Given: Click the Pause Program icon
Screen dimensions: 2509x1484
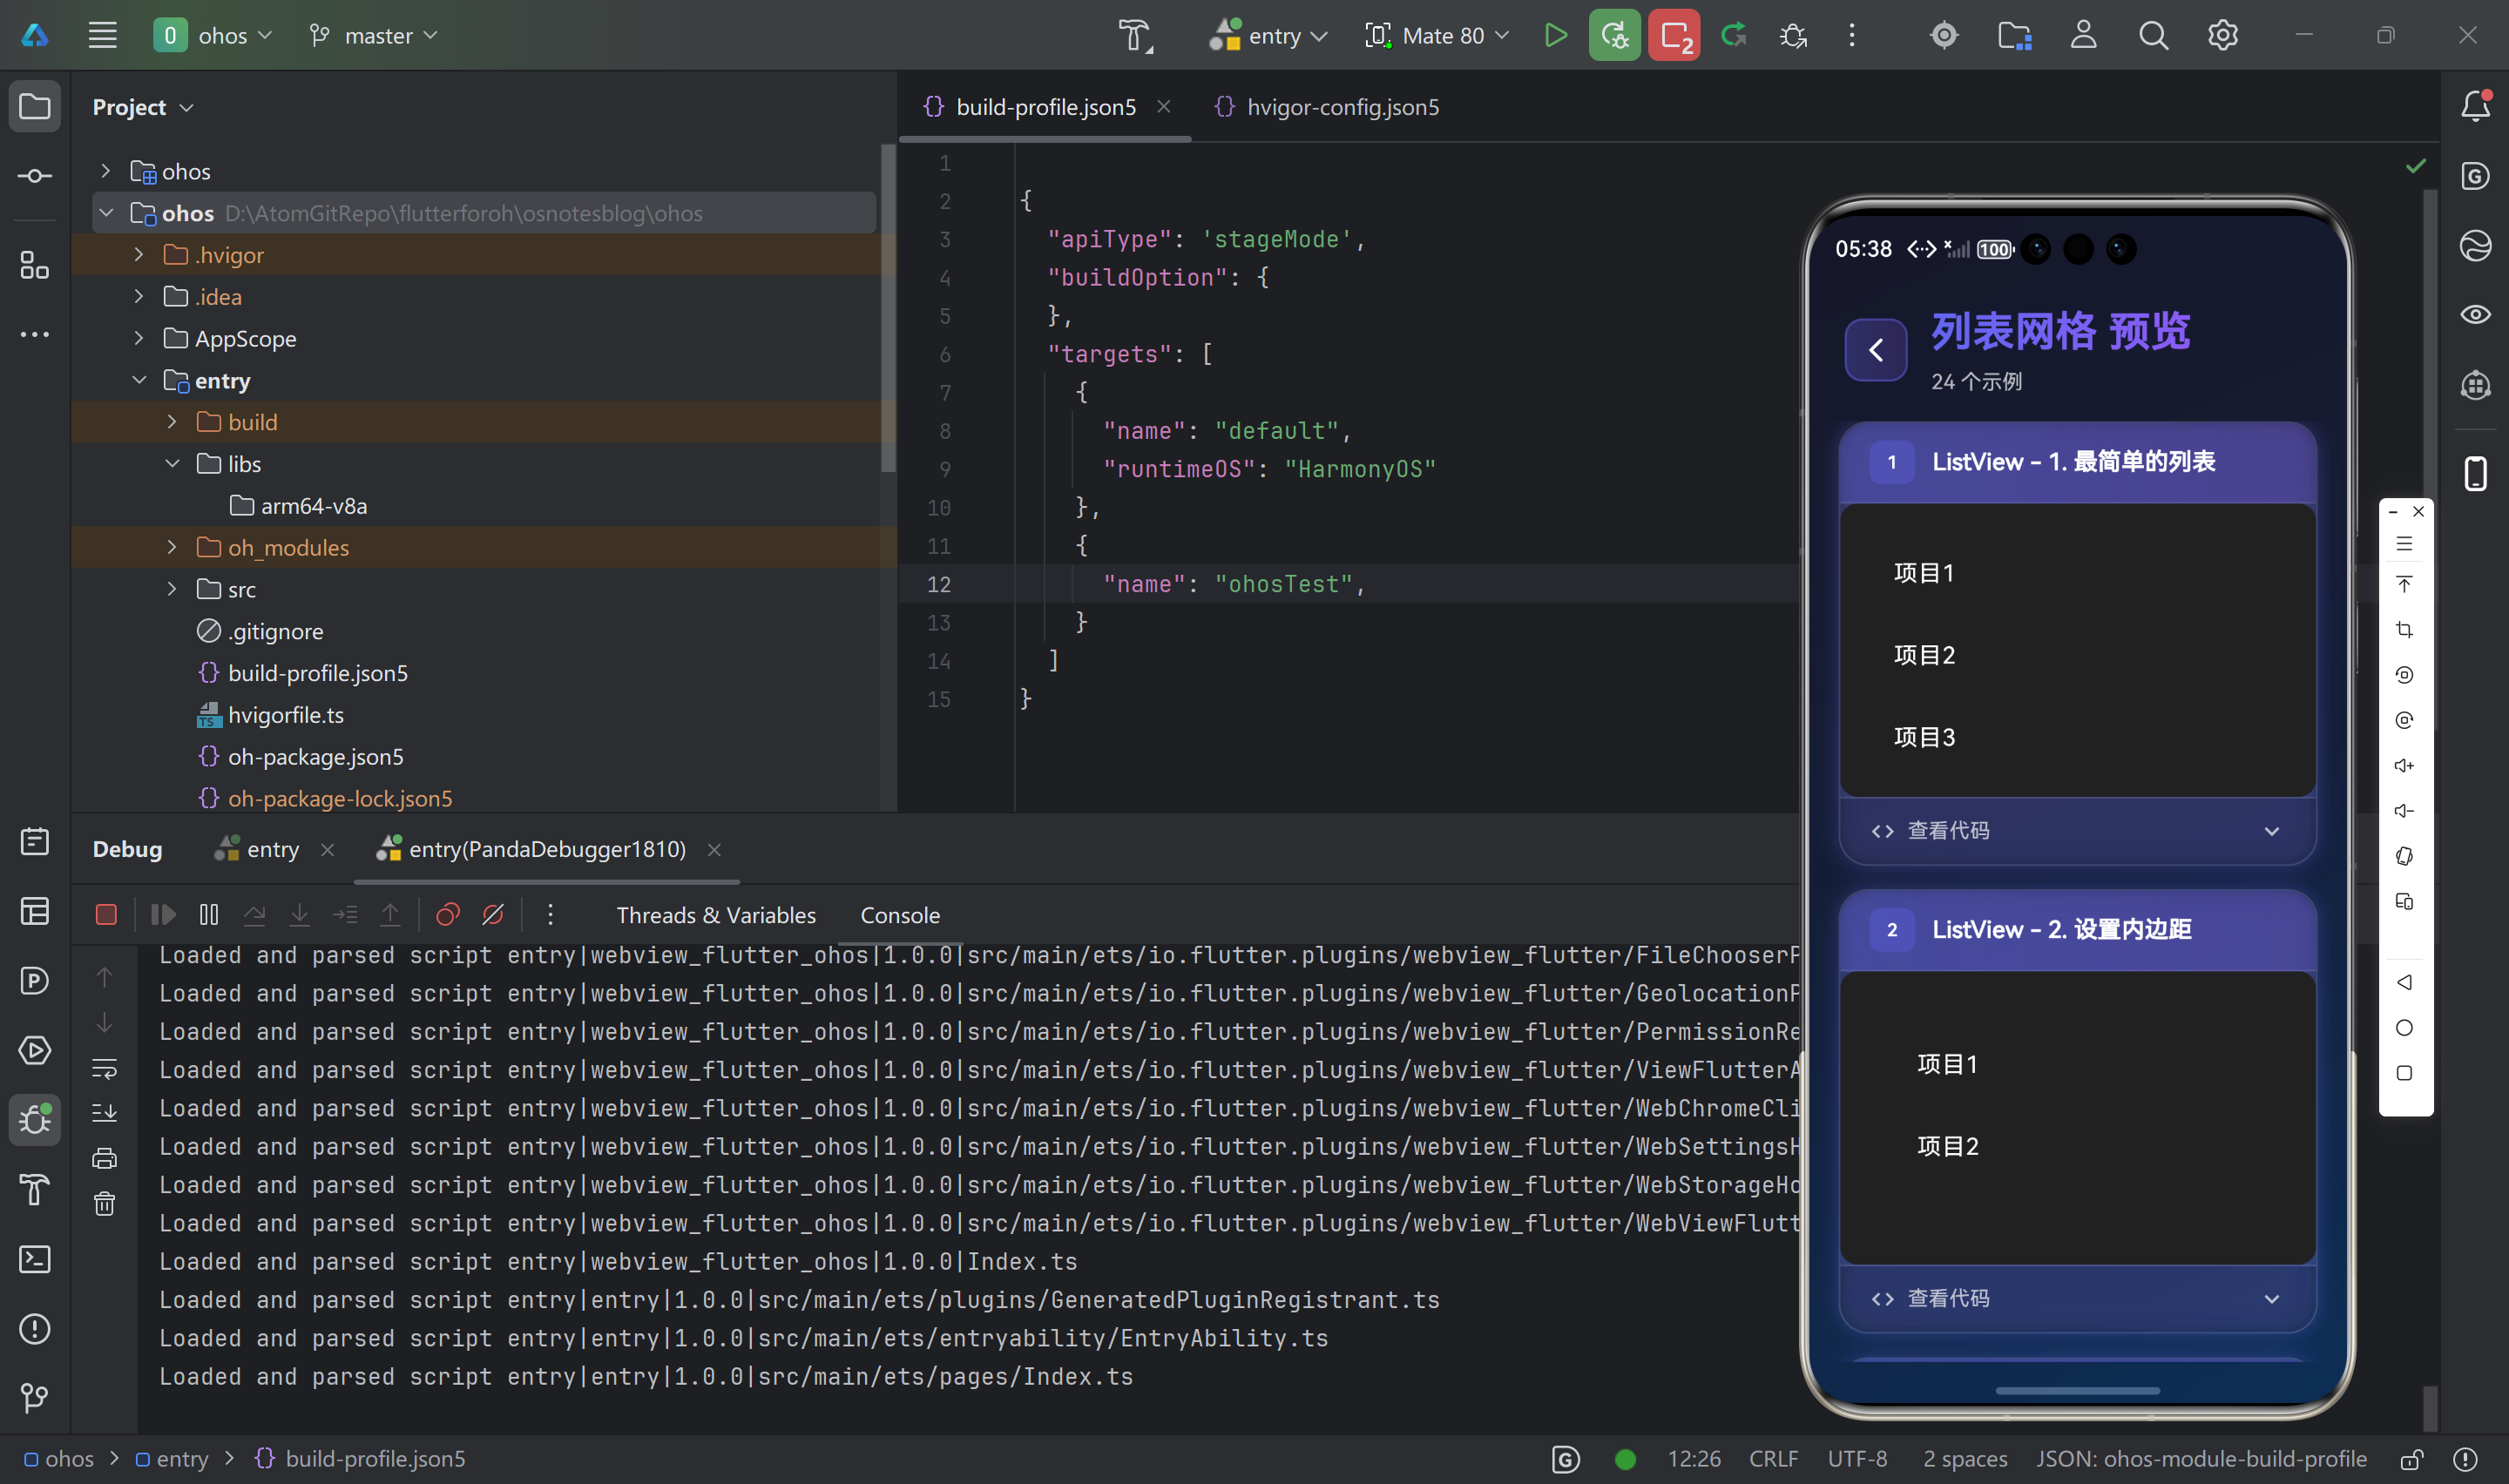Looking at the screenshot, I should pos(209,915).
